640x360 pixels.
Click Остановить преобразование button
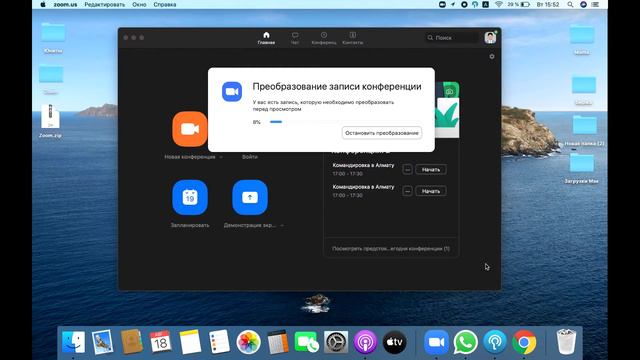382,133
